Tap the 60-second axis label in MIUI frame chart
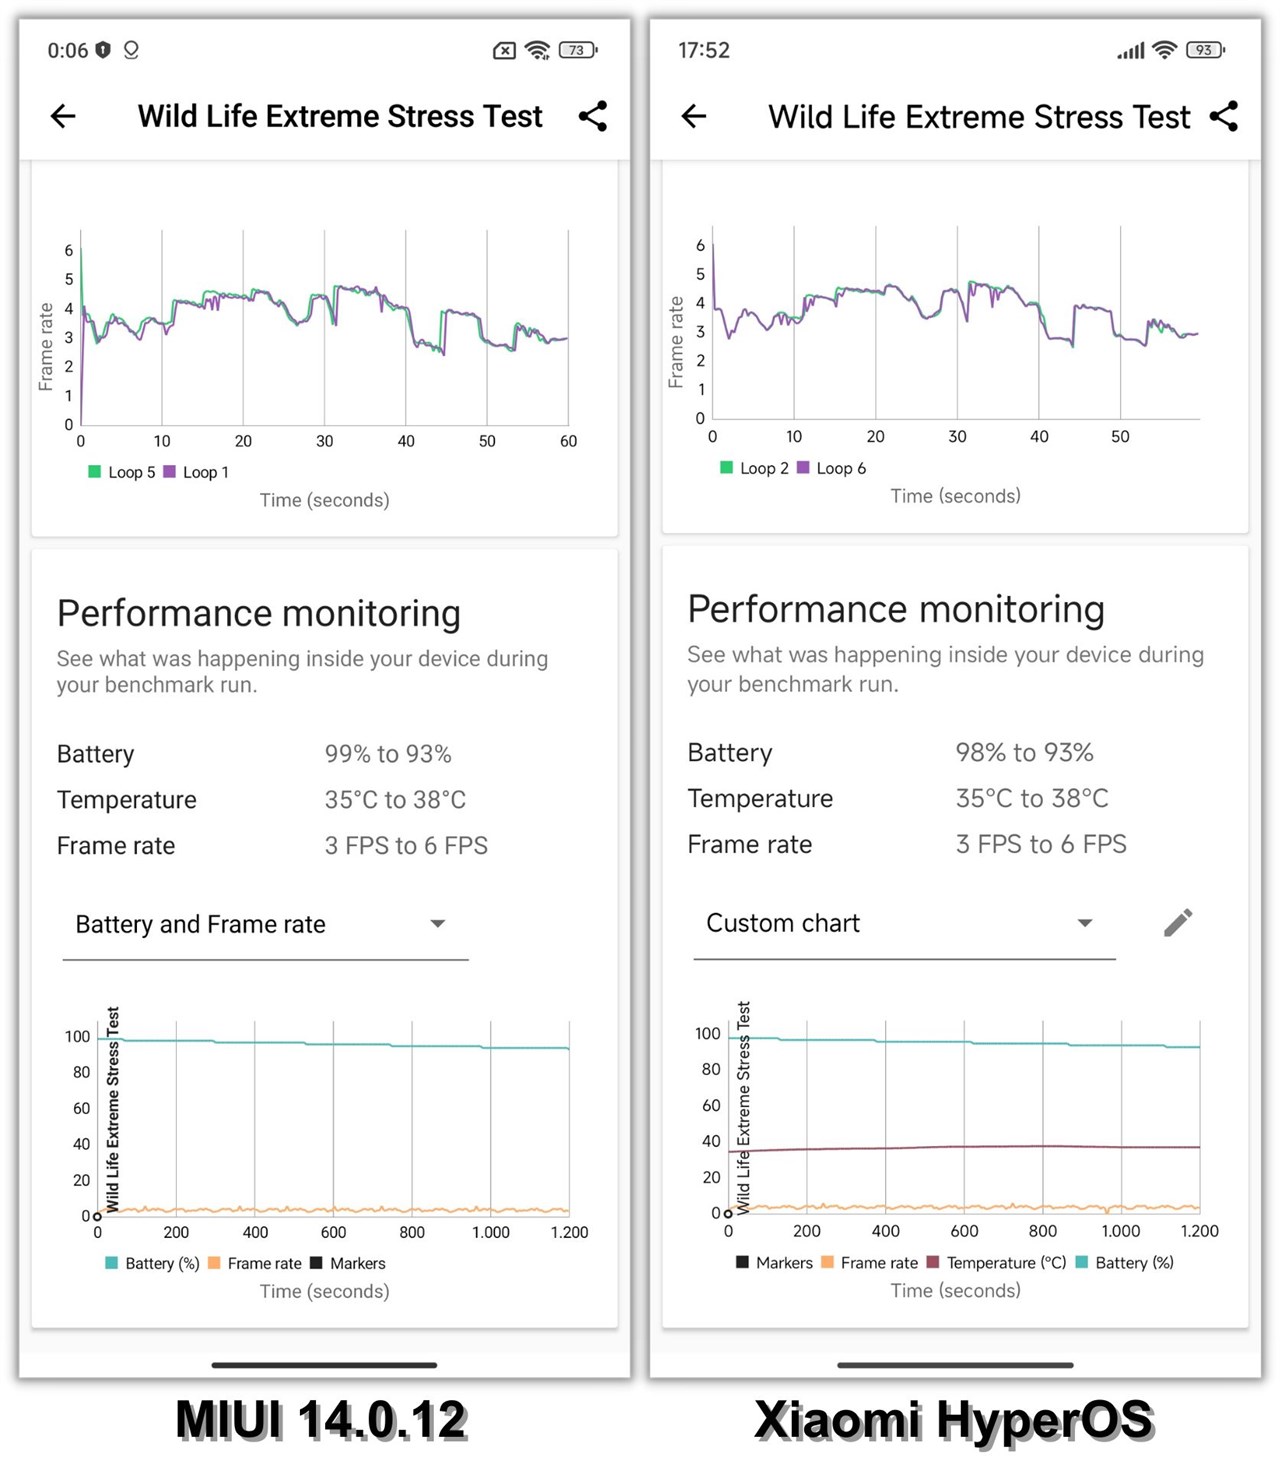The height and width of the screenshot is (1459, 1280). 568,441
